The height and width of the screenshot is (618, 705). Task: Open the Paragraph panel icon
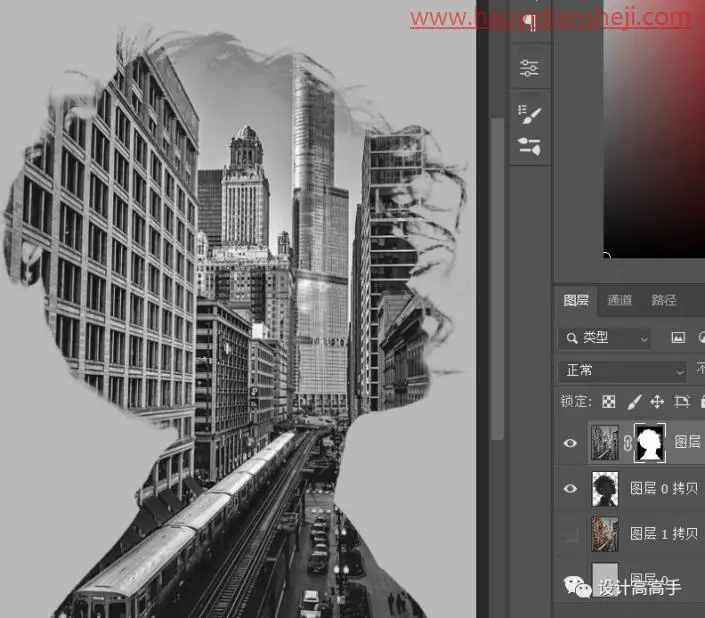coord(530,22)
